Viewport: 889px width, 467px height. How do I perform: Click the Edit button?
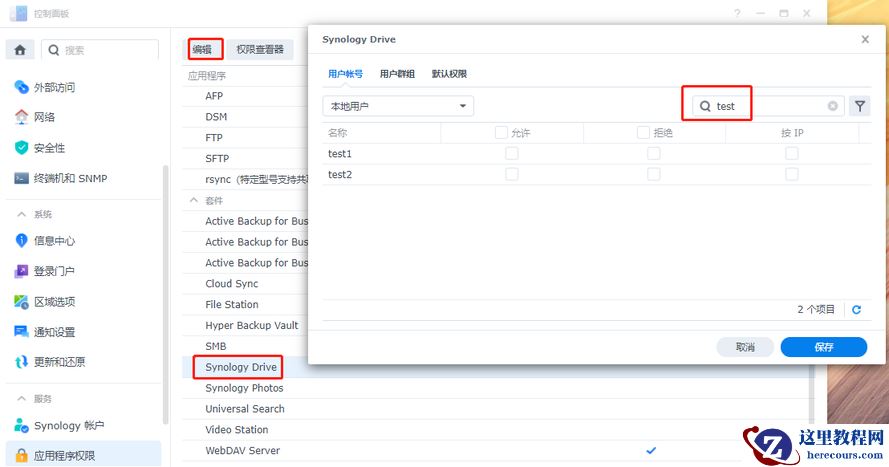(205, 49)
